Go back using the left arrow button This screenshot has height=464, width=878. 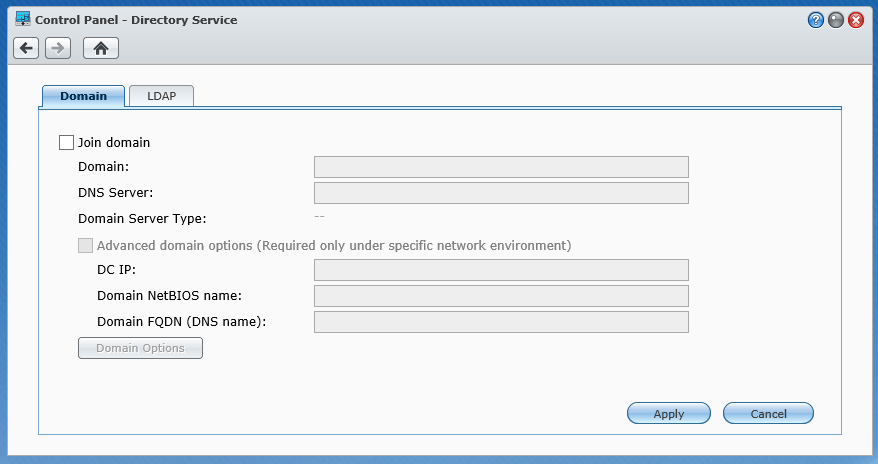pos(26,48)
